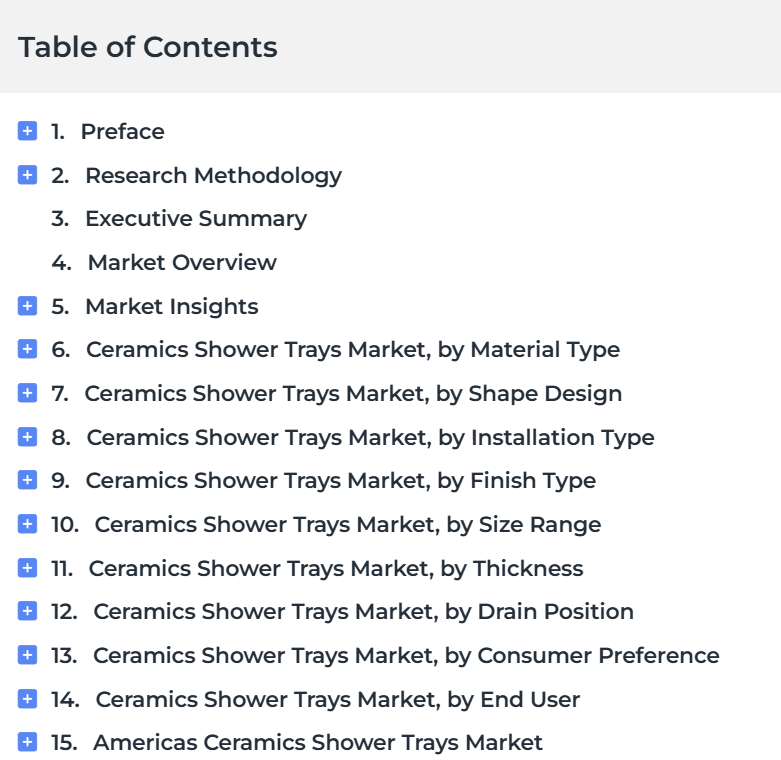The height and width of the screenshot is (760, 781).
Task: Click plus icon beside Material Type chapter
Action: click(x=27, y=349)
